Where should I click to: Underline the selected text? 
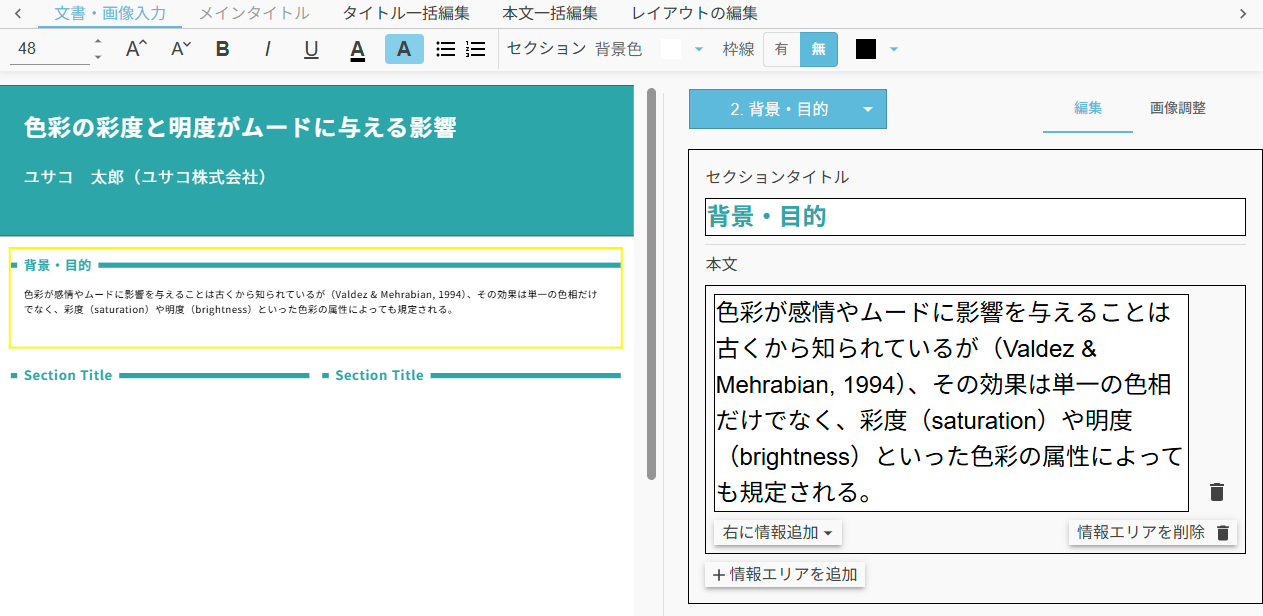[x=311, y=49]
